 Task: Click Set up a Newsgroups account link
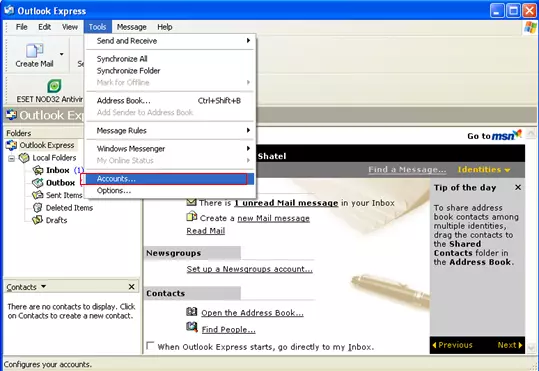pyautogui.click(x=250, y=269)
